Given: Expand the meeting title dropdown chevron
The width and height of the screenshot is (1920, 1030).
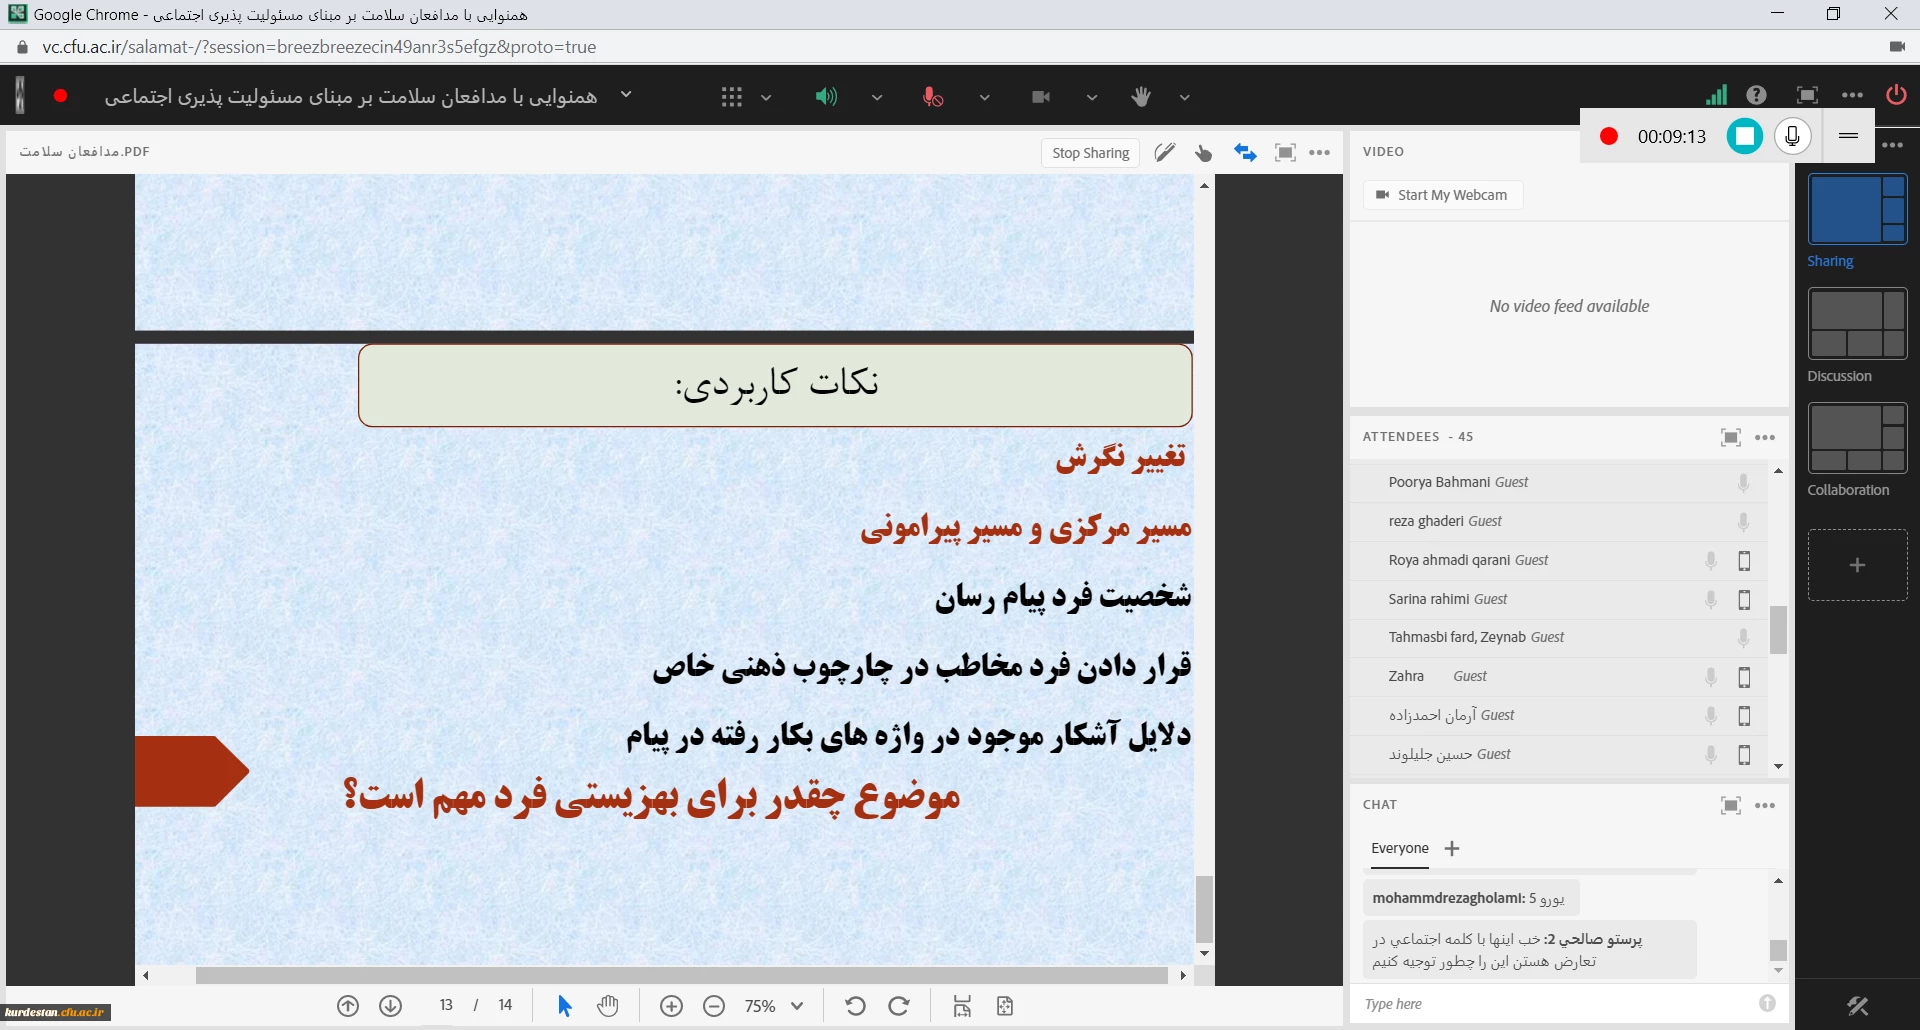Looking at the screenshot, I should coord(626,95).
